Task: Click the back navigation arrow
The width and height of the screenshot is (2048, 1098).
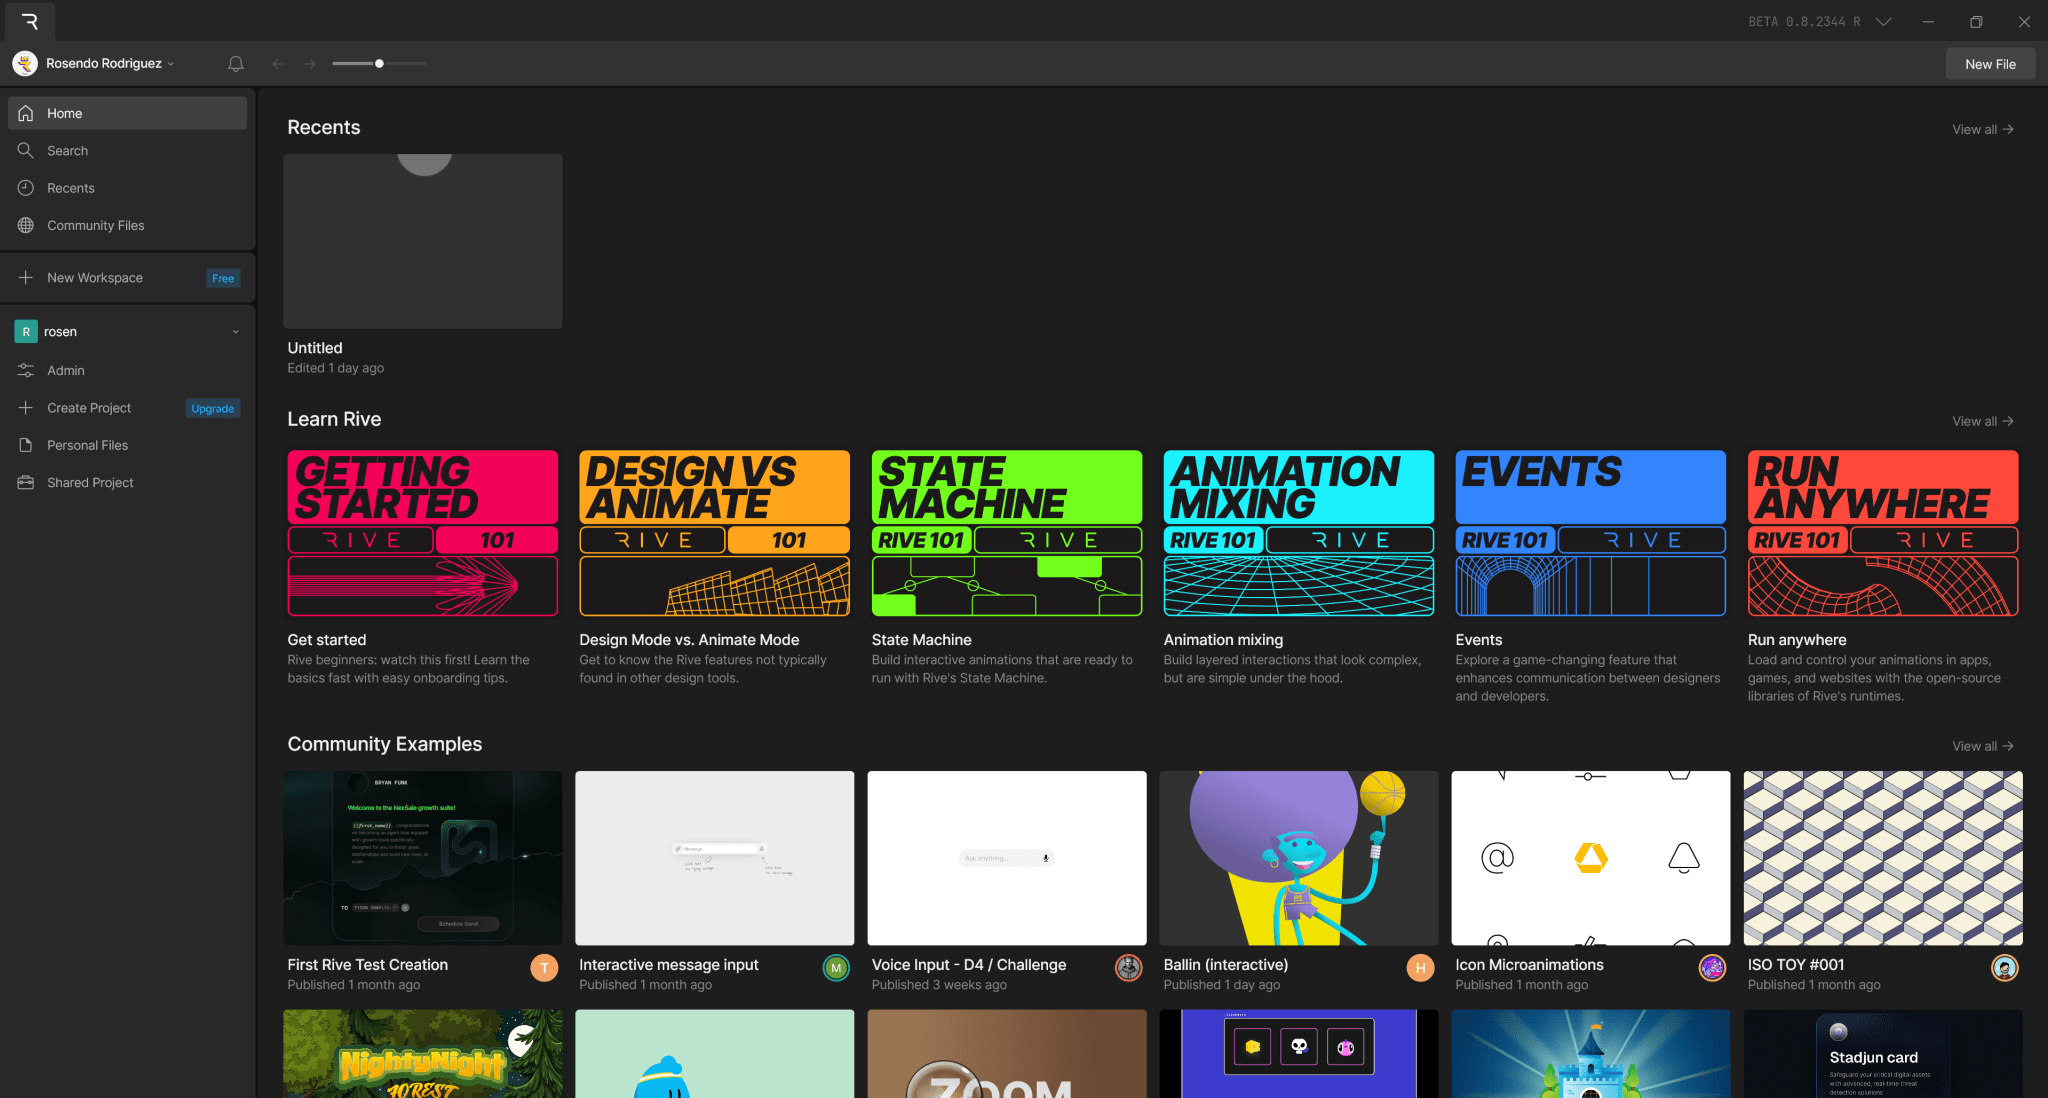Action: coord(278,64)
